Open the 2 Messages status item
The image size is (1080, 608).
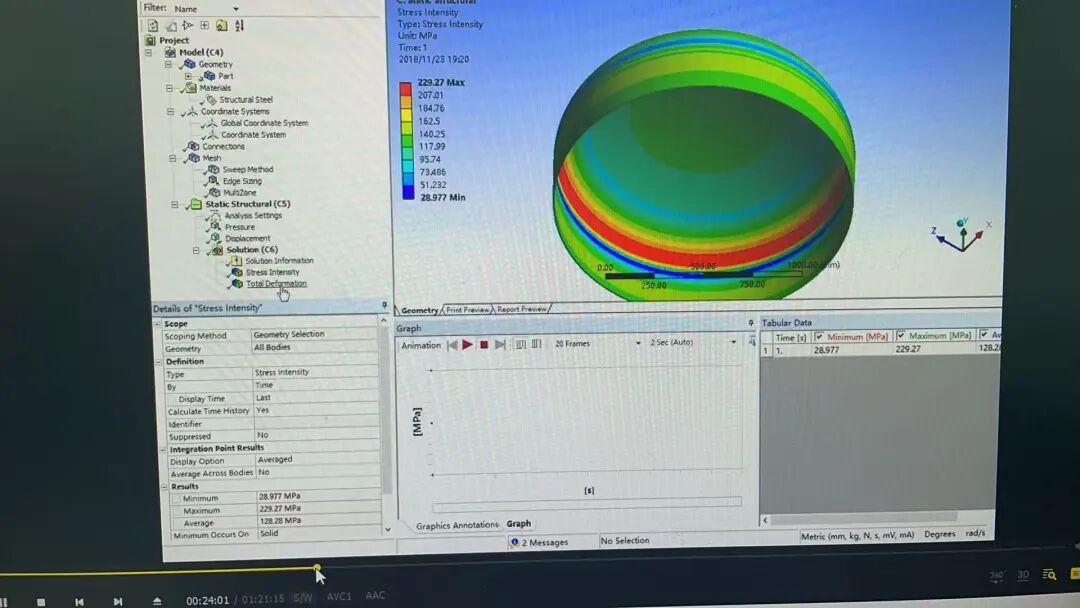click(539, 543)
